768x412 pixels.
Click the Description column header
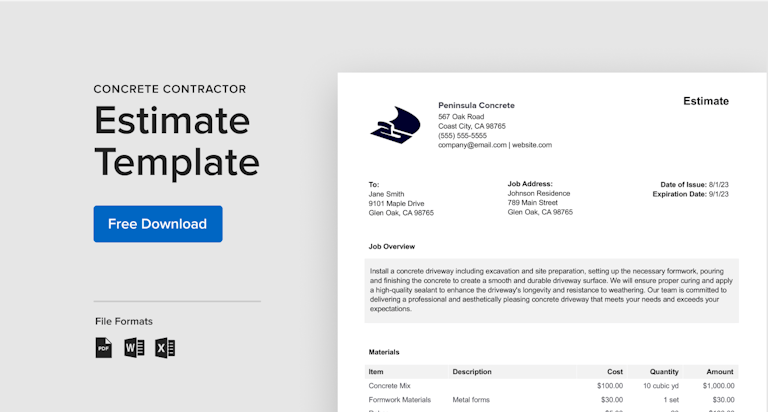tap(472, 371)
